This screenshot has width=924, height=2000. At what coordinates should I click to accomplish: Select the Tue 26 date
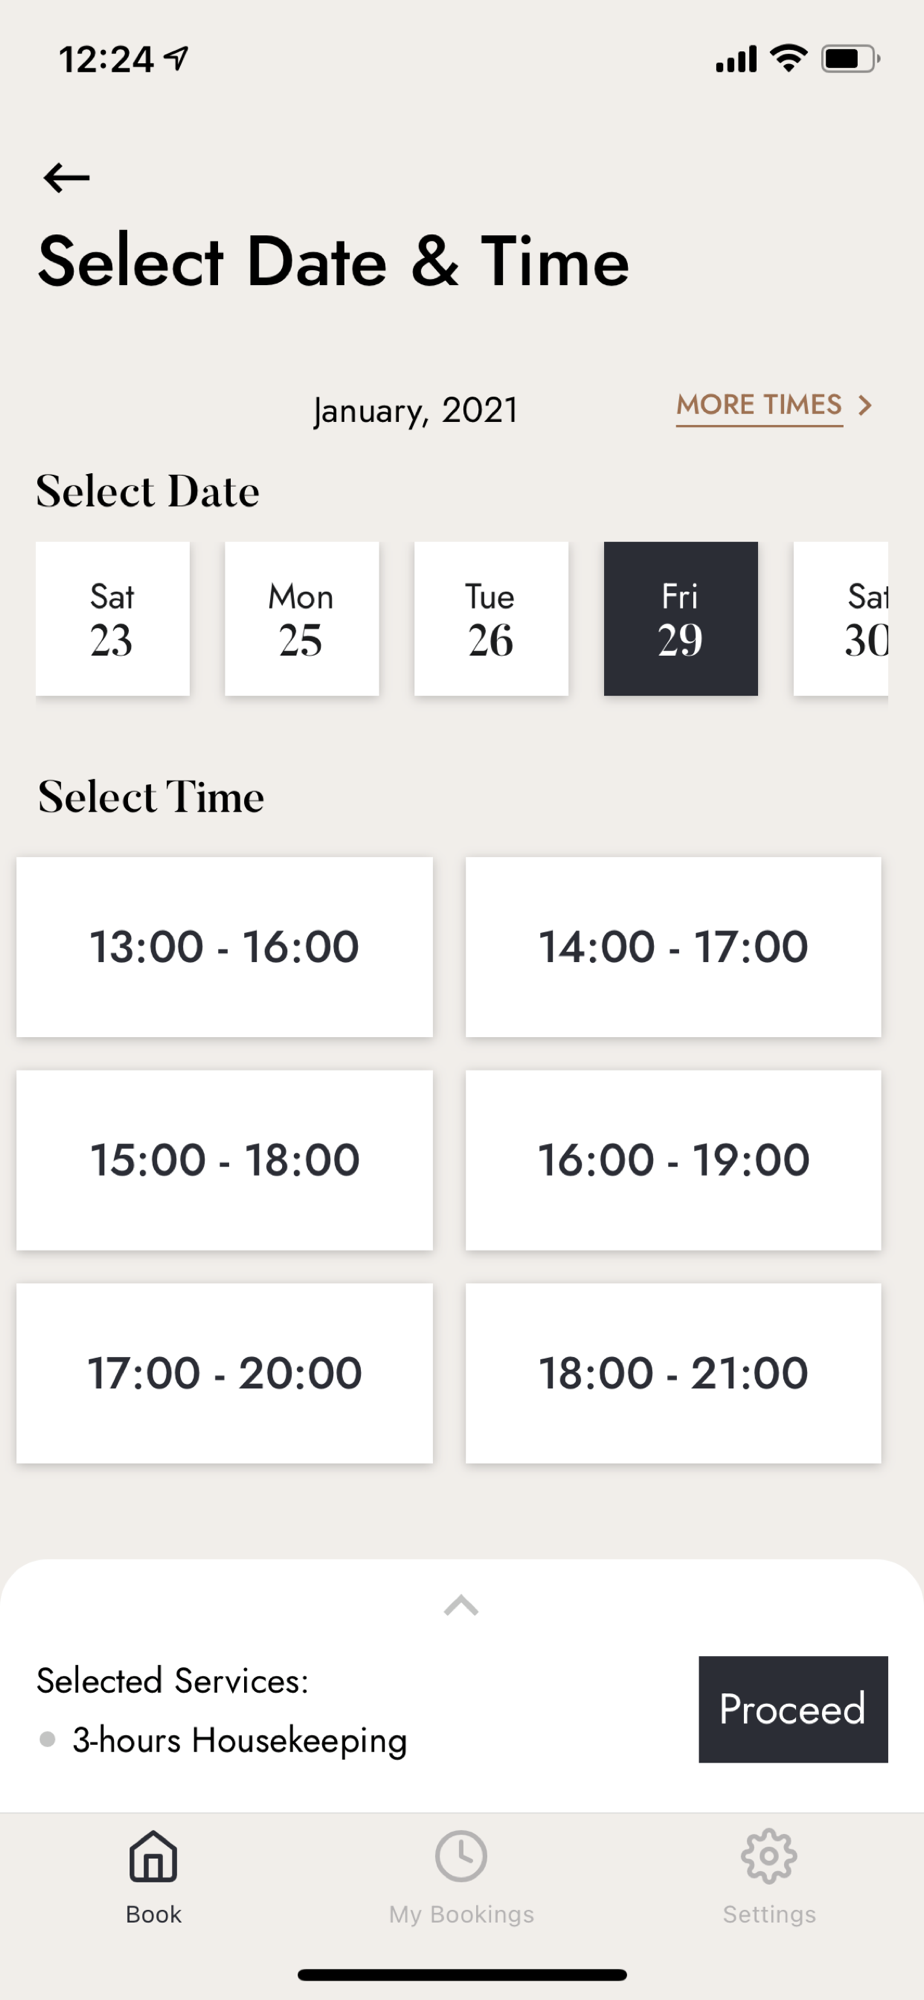point(491,619)
